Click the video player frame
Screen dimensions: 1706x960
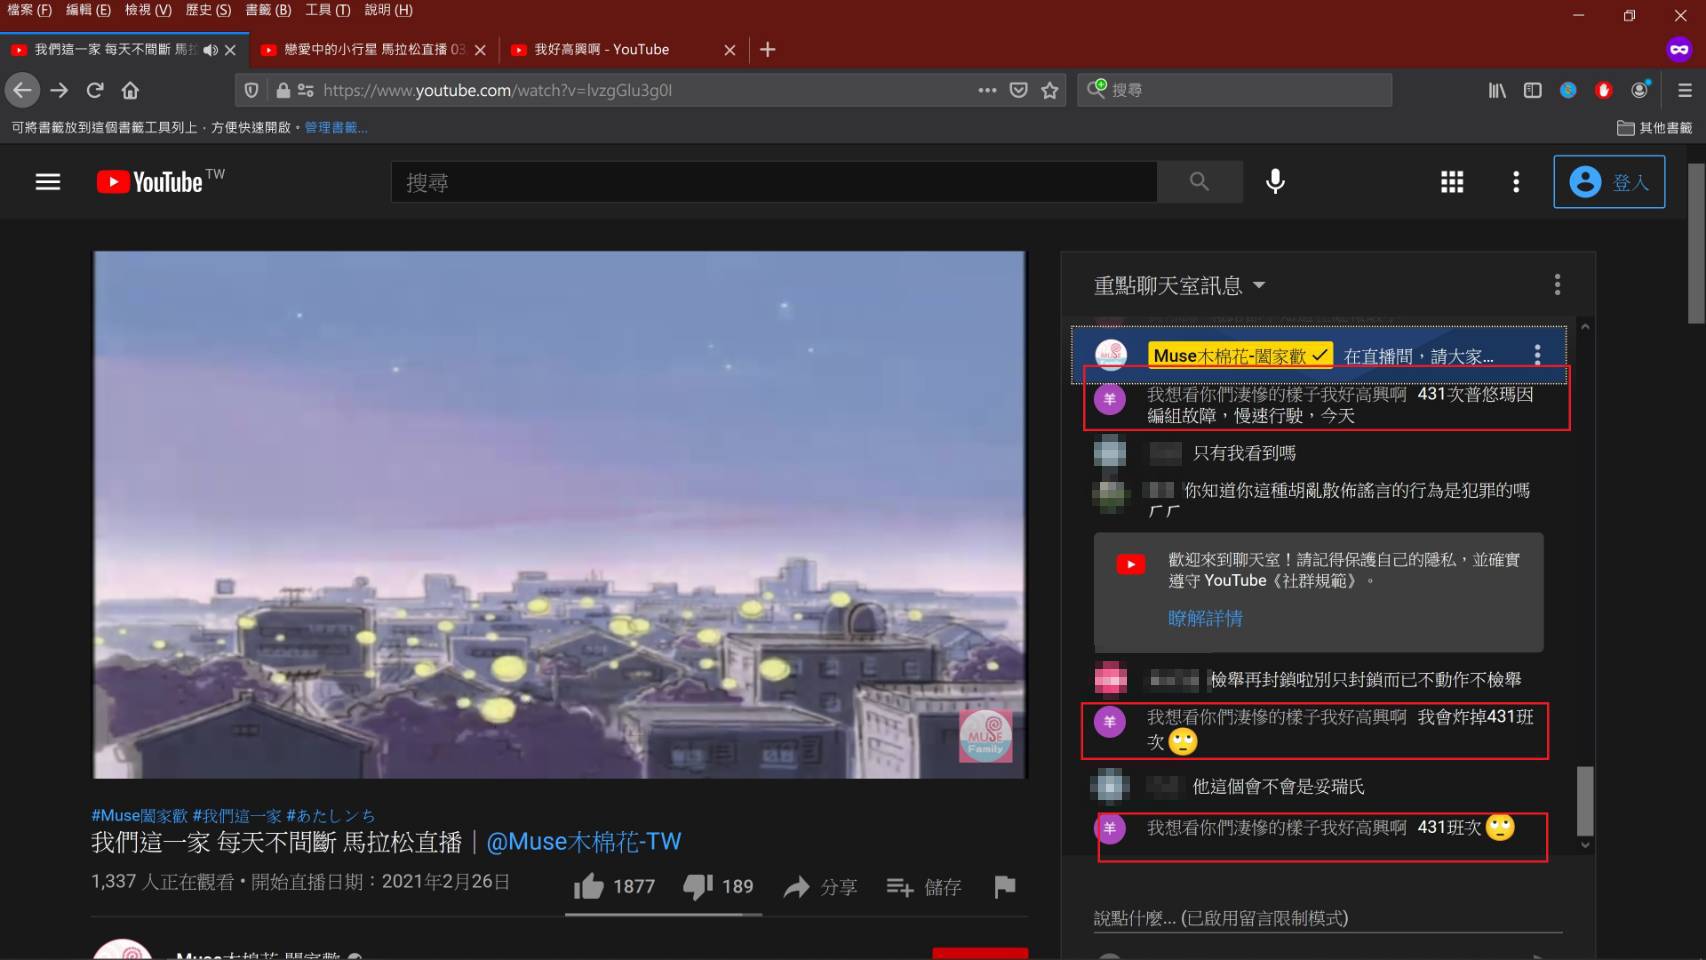coord(560,514)
